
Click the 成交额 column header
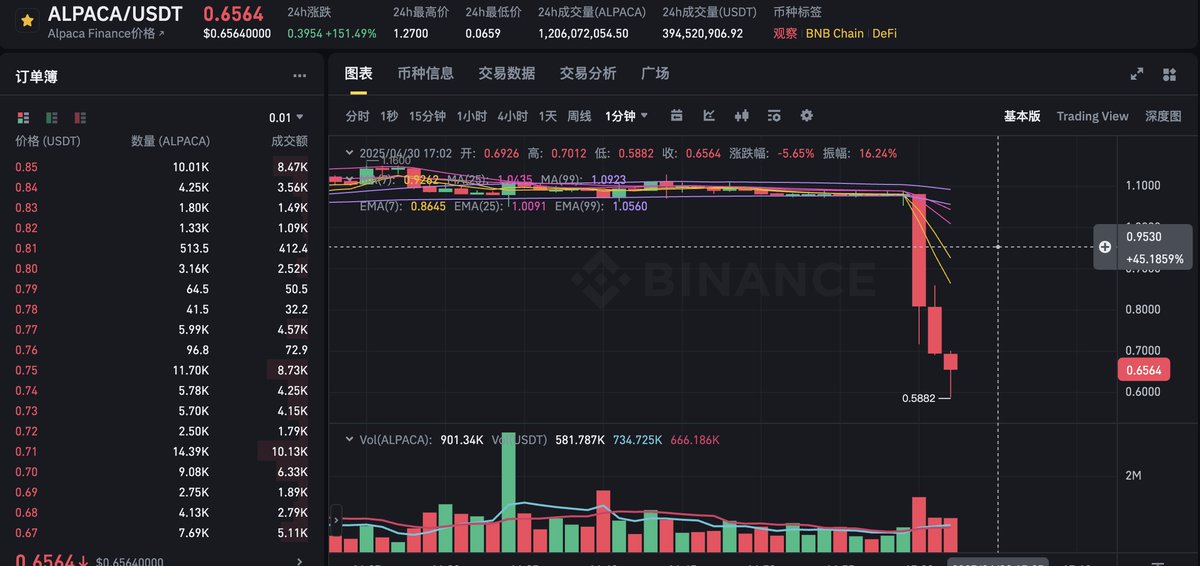[x=289, y=141]
